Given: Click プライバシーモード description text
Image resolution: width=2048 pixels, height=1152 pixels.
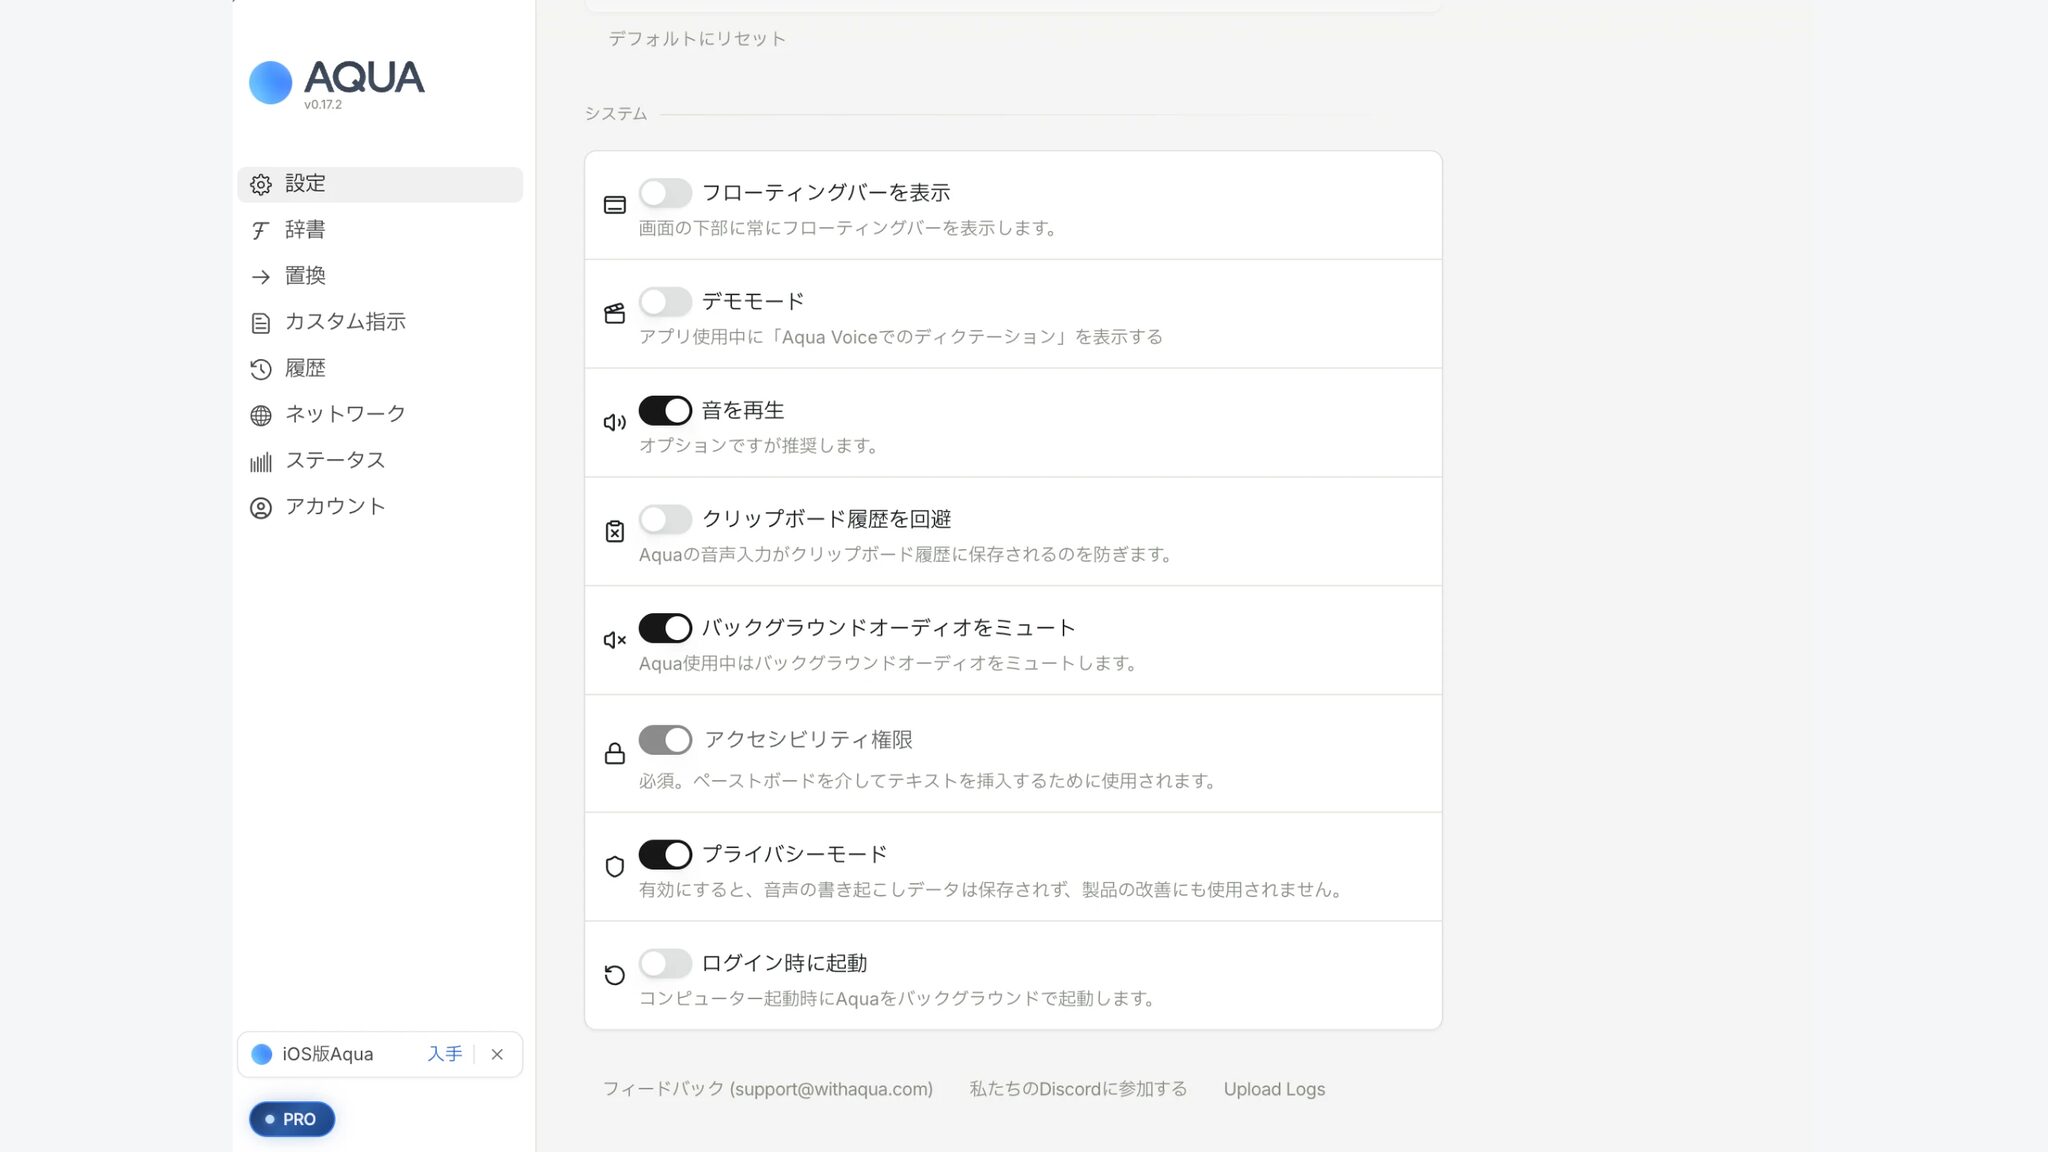Looking at the screenshot, I should coord(991,889).
